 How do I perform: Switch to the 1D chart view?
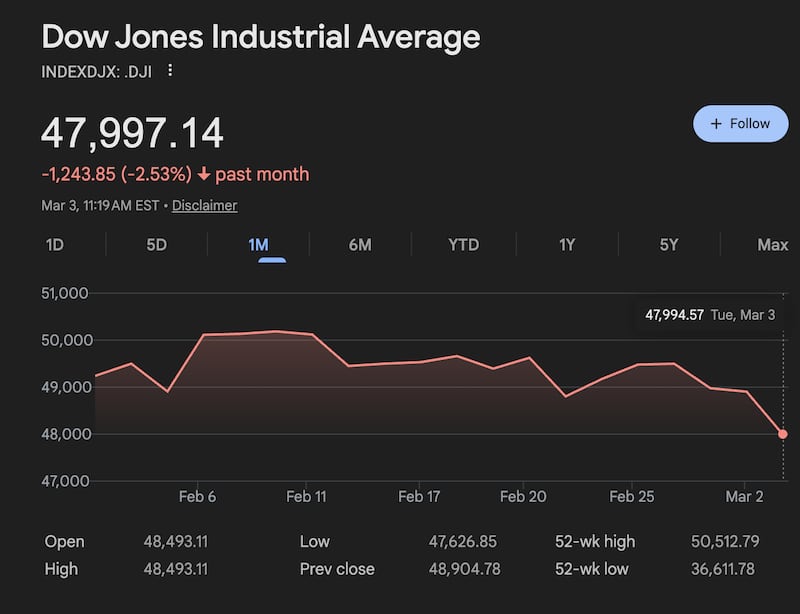57,244
